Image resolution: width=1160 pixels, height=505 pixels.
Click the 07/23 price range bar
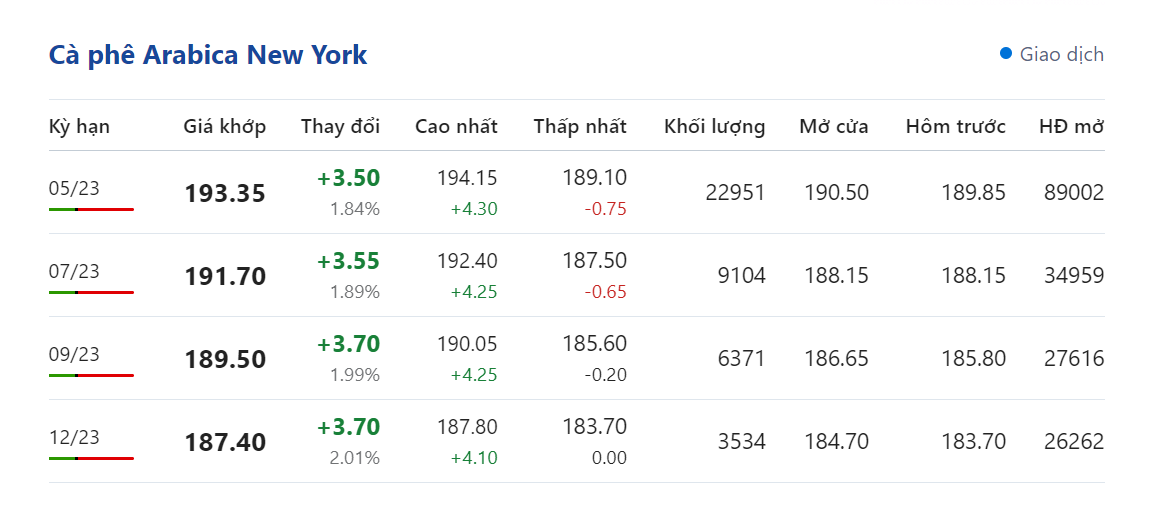coord(91,292)
